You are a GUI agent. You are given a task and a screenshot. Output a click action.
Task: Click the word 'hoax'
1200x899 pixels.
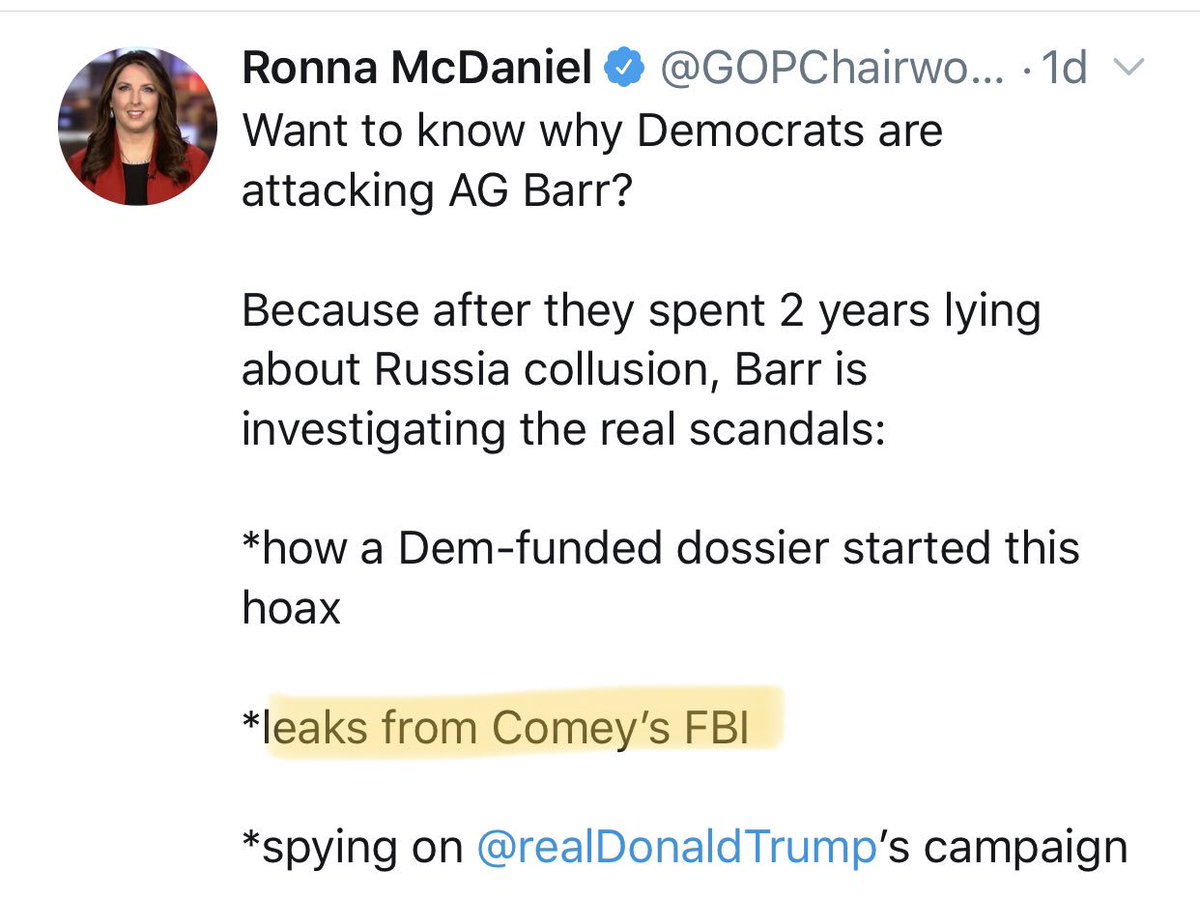click(292, 609)
